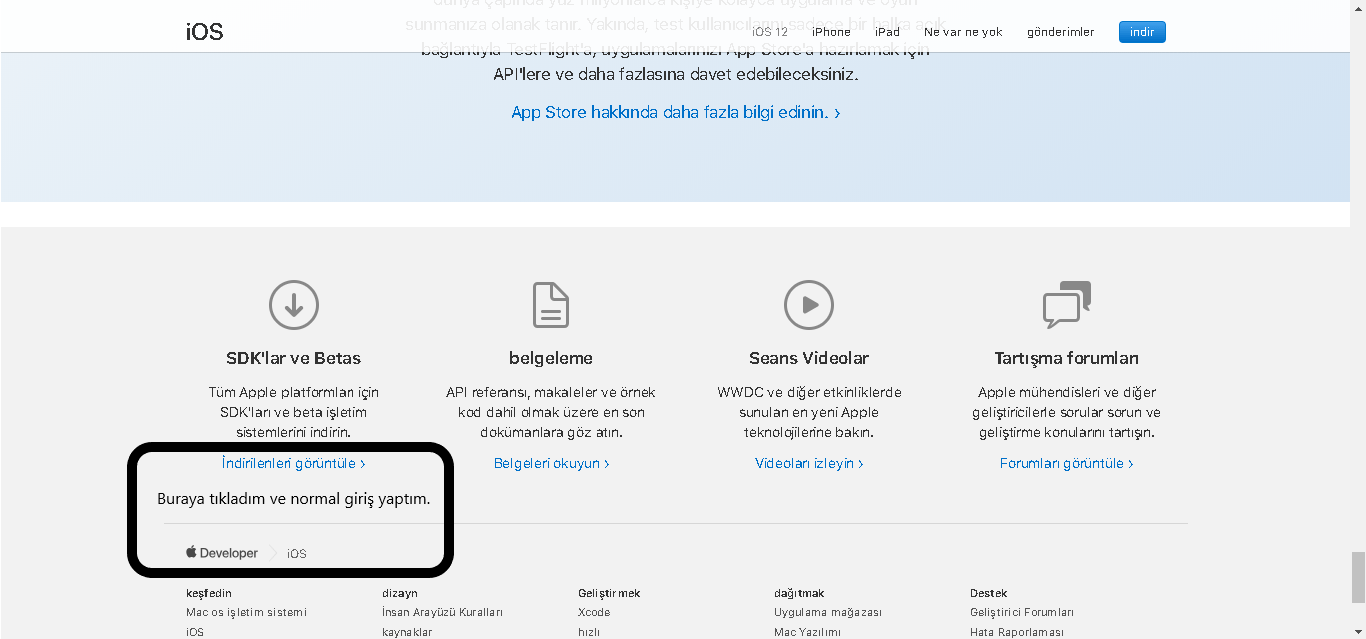Click the documentation page icon

(x=551, y=305)
